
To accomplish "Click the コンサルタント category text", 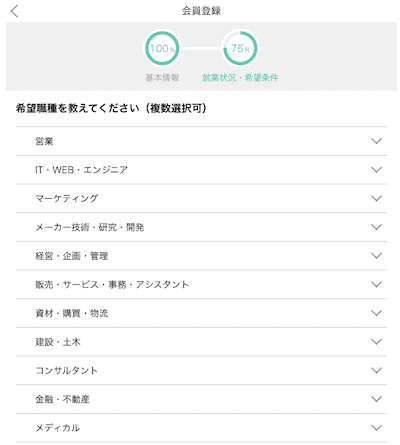I will click(66, 370).
